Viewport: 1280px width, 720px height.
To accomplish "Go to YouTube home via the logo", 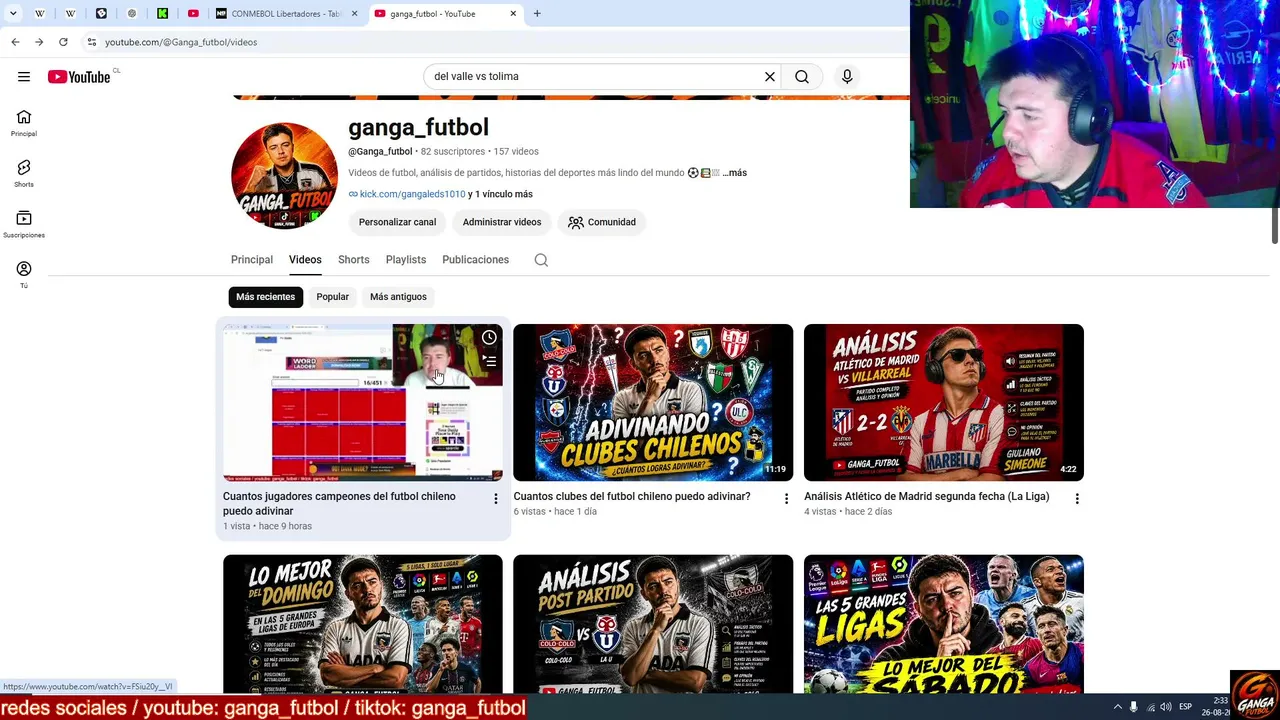I will pos(79,77).
